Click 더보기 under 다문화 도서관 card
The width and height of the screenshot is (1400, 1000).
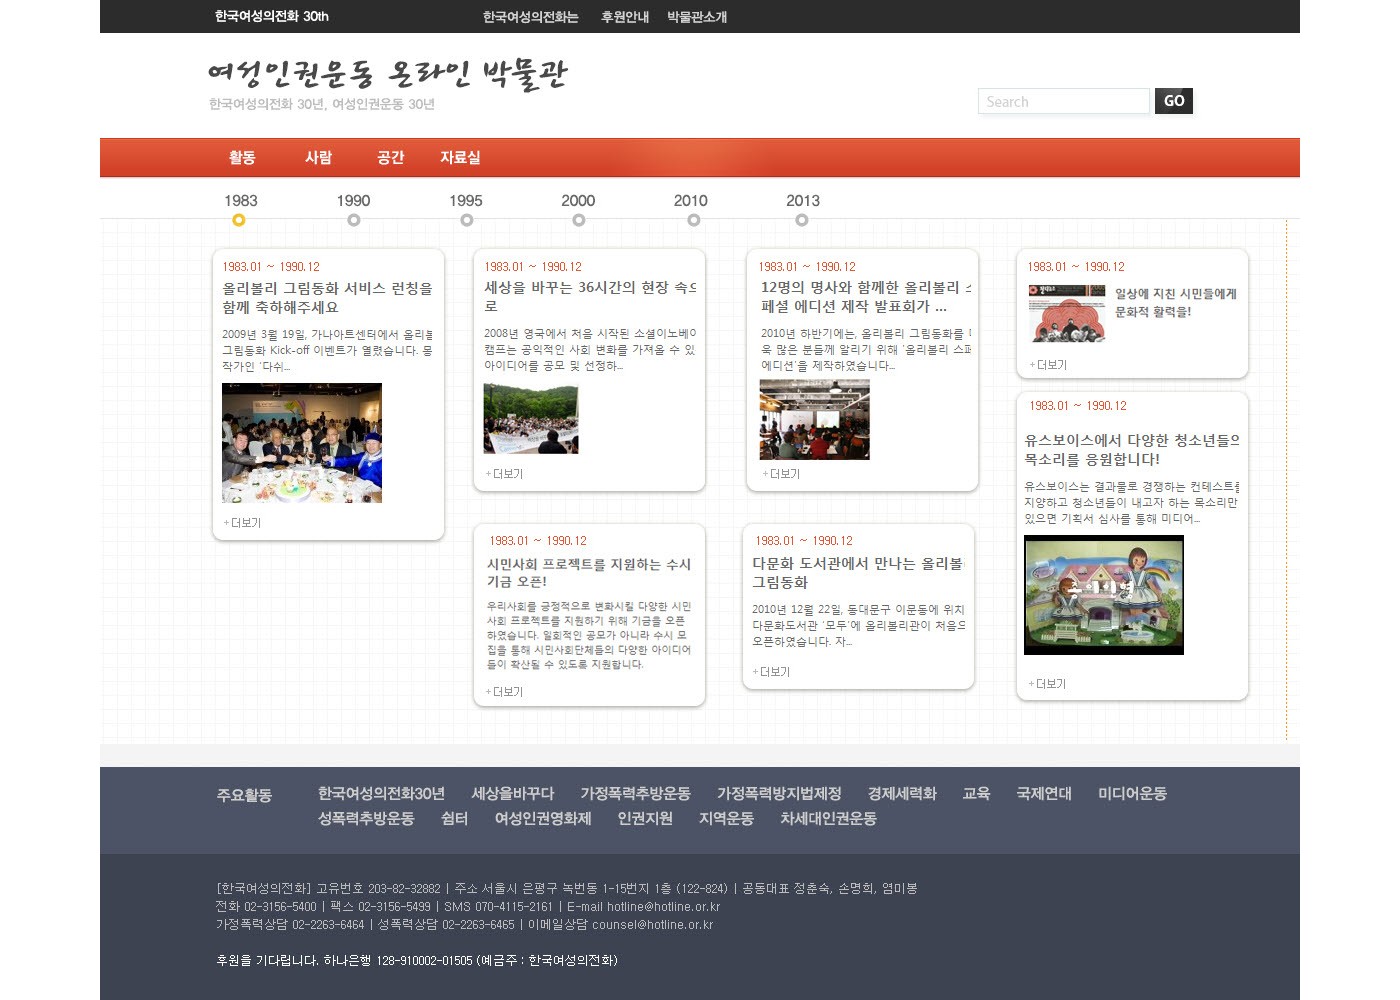(772, 672)
